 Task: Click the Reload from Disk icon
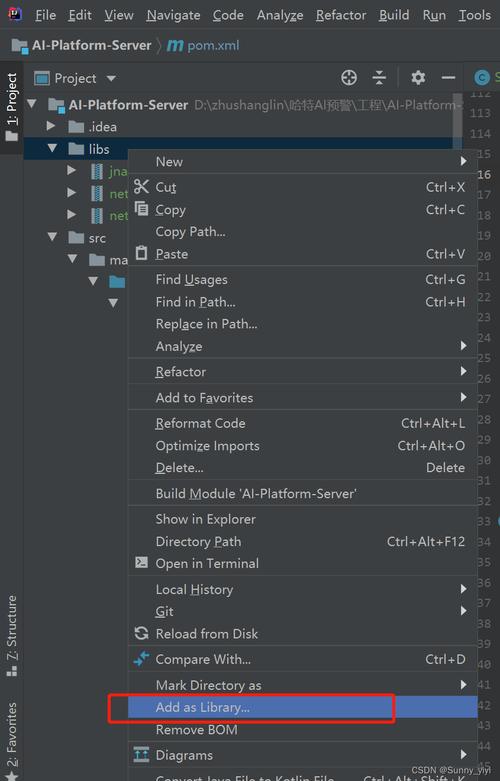pos(141,633)
